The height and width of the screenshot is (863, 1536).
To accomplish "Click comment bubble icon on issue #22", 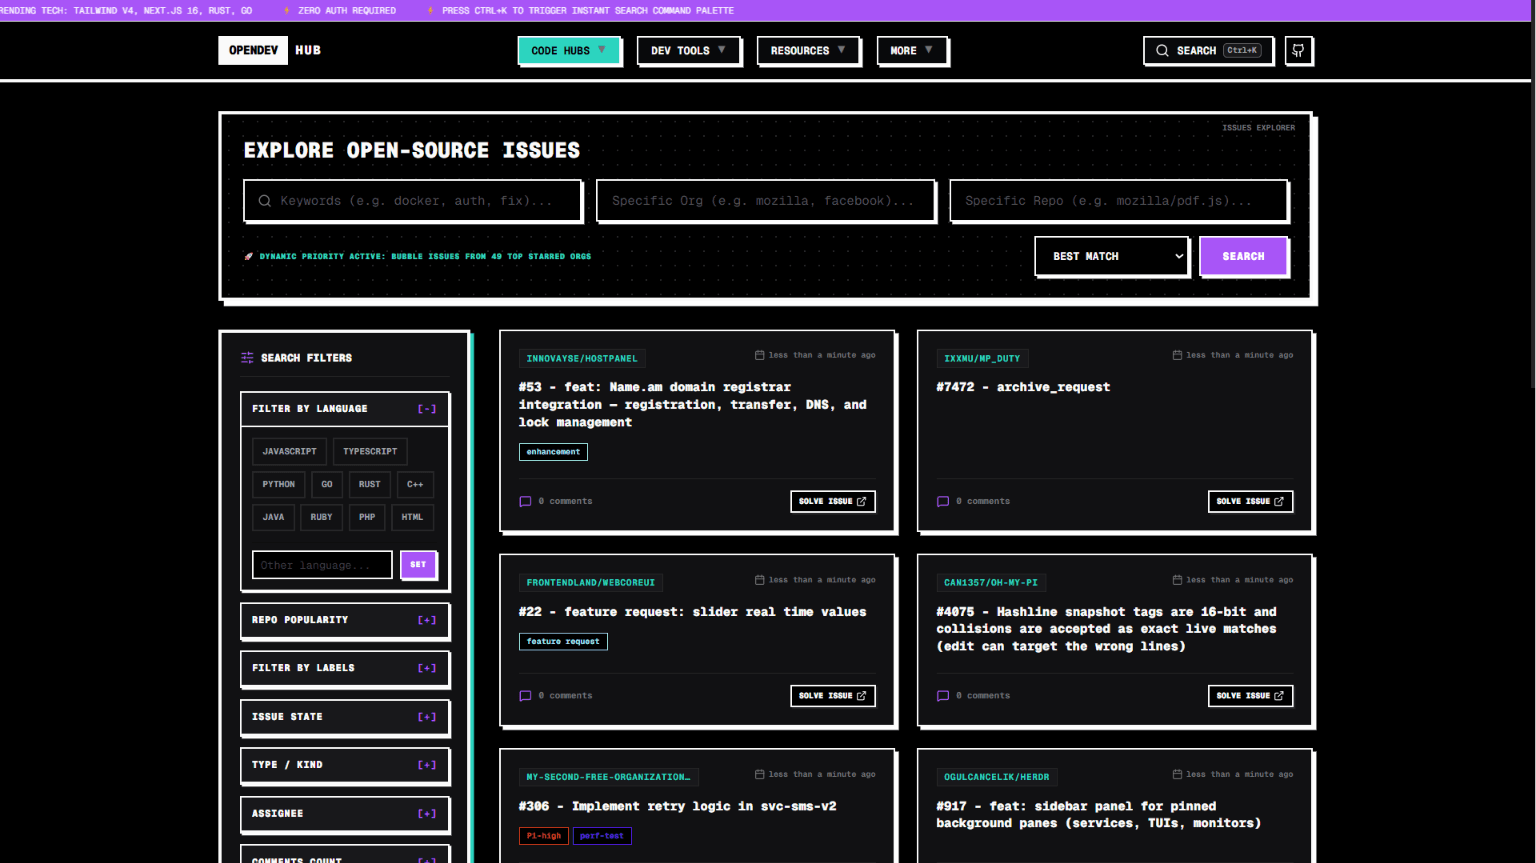I will [525, 696].
